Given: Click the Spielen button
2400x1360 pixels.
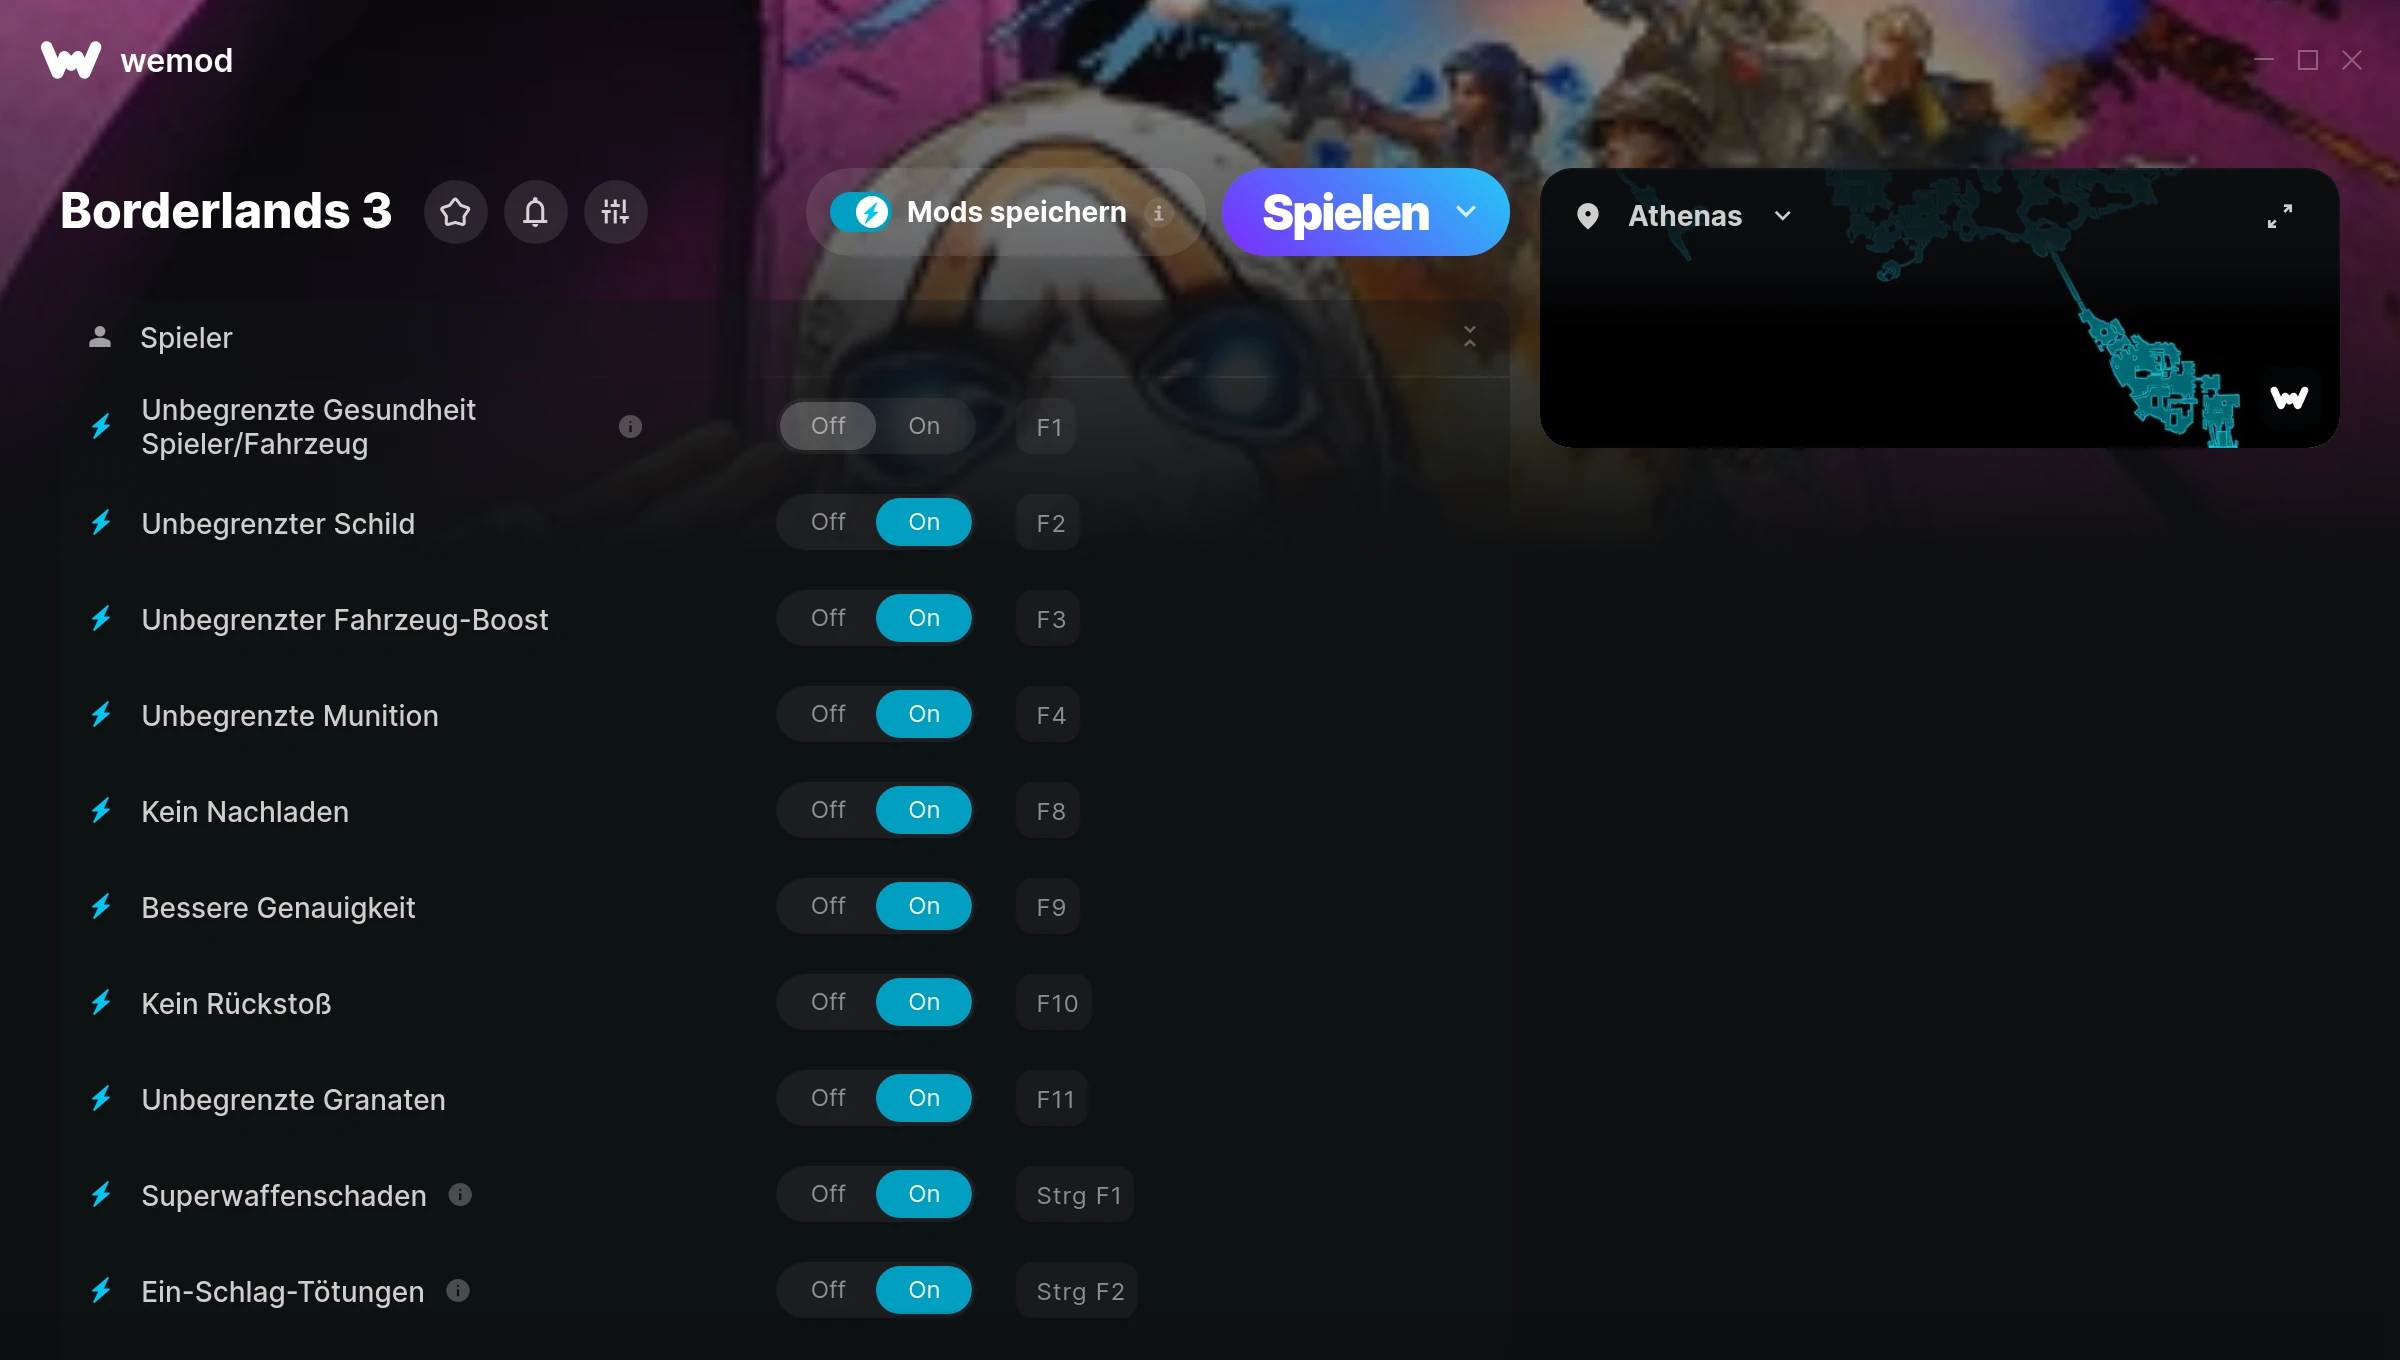Looking at the screenshot, I should pos(1345,212).
